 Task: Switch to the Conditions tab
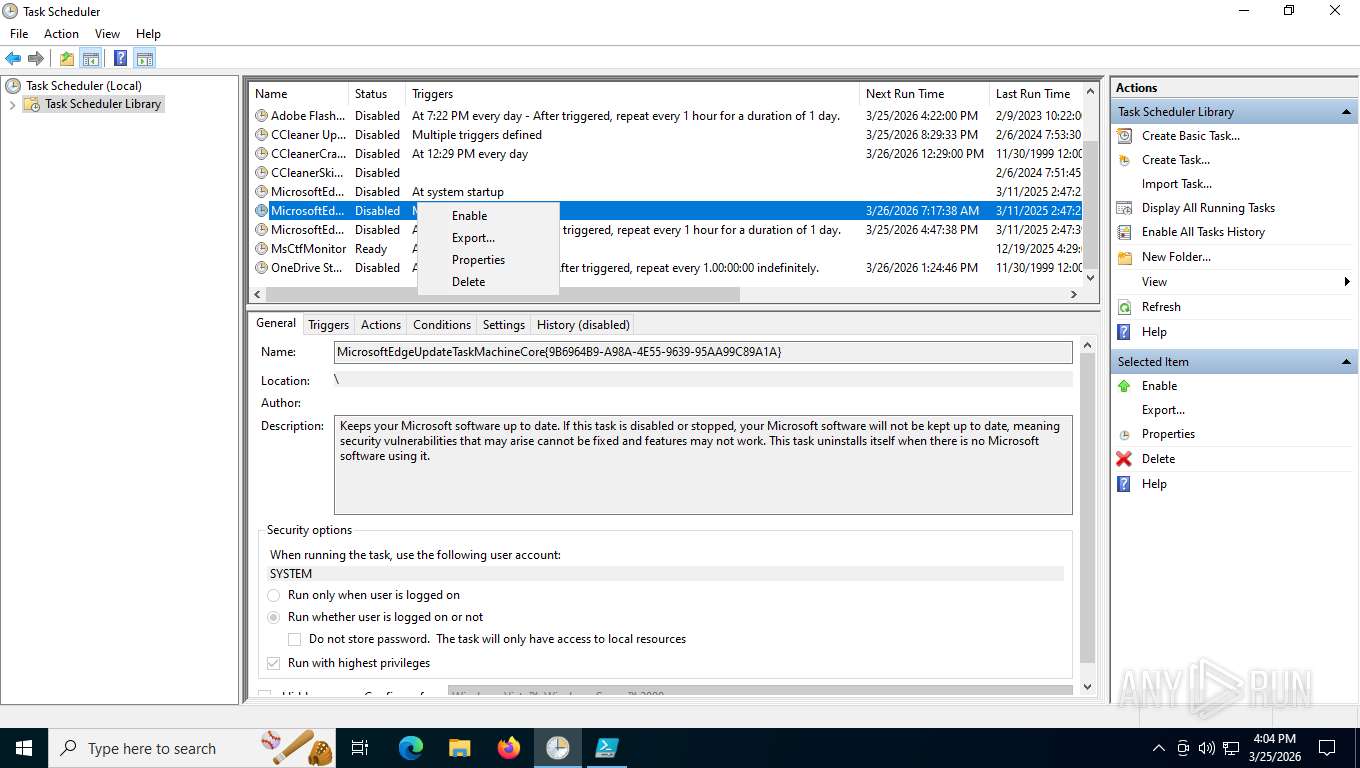click(442, 325)
